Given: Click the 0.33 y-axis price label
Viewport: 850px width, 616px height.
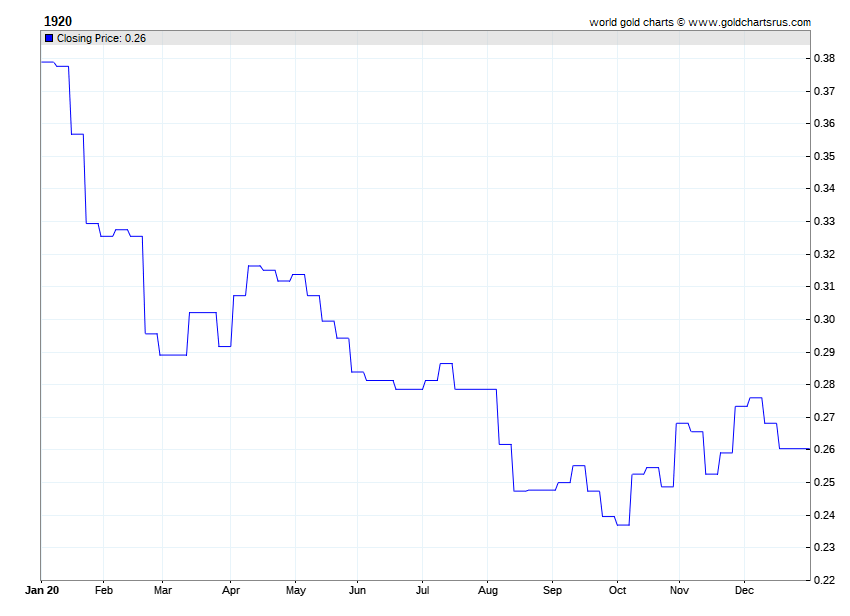Looking at the screenshot, I should (x=824, y=222).
